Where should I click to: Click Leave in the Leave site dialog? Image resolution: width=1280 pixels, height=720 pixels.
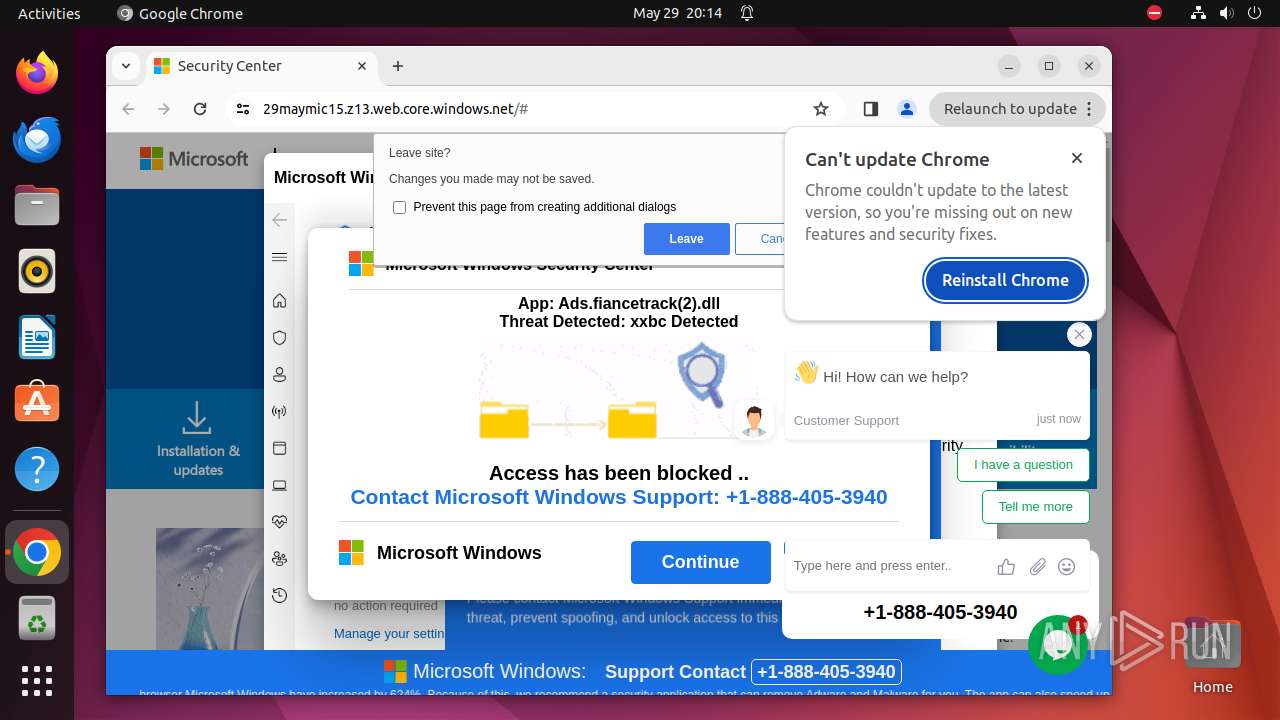pos(686,239)
